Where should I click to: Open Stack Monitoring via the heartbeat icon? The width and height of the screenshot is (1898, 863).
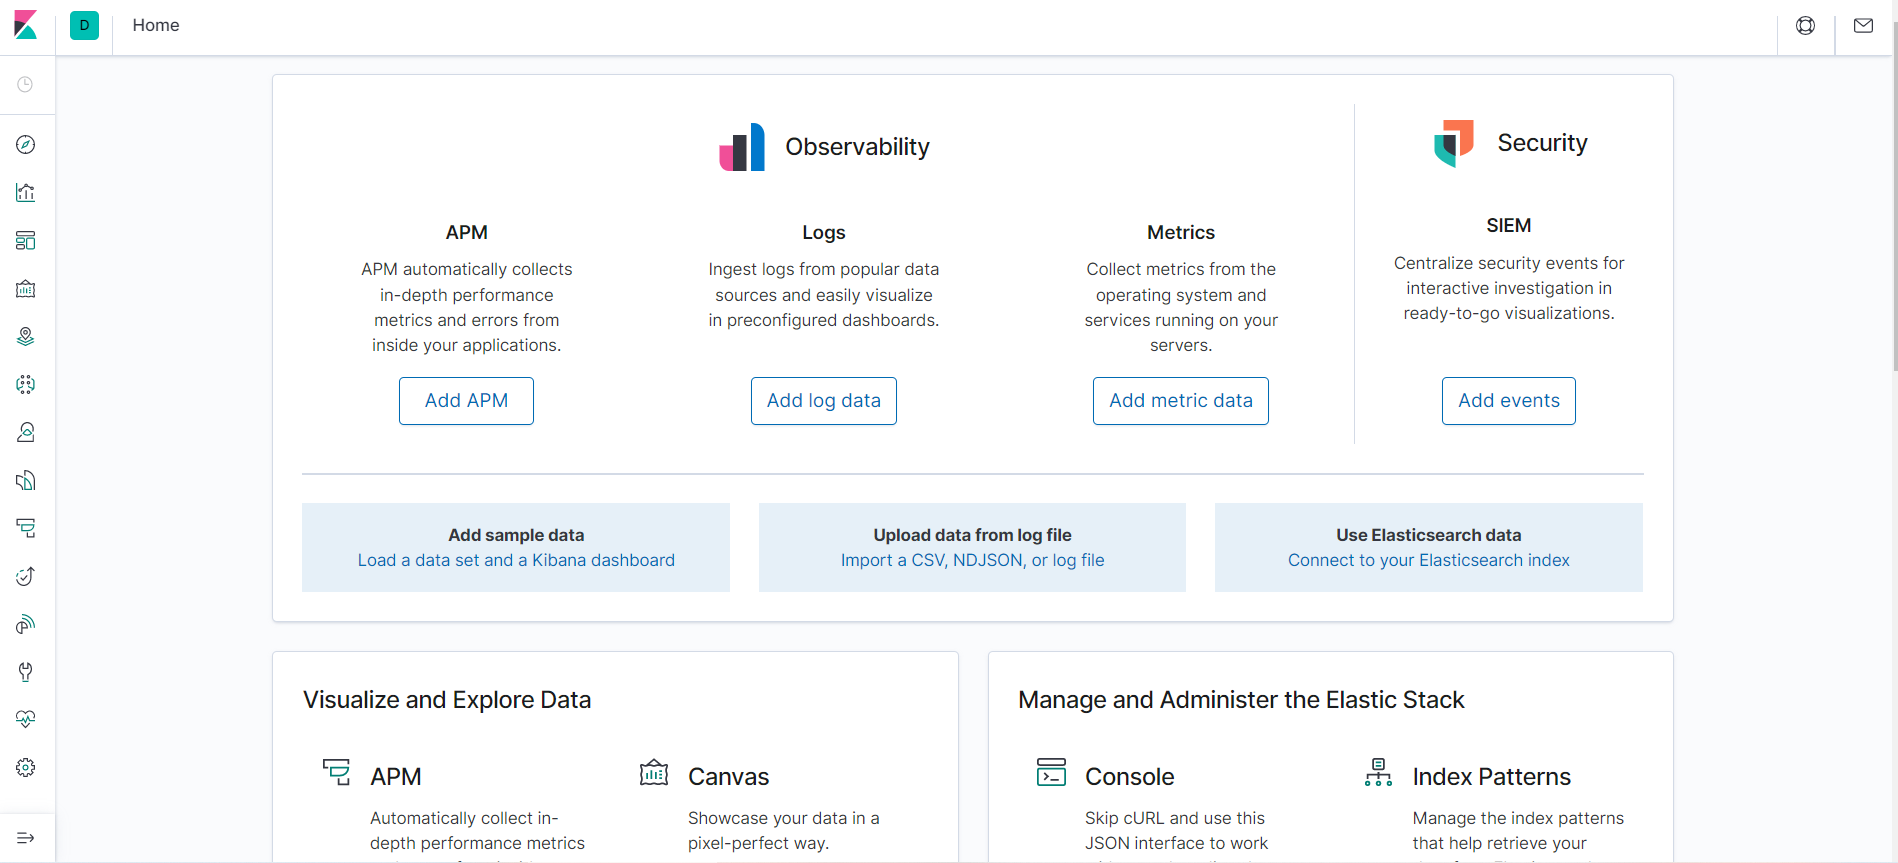tap(26, 720)
